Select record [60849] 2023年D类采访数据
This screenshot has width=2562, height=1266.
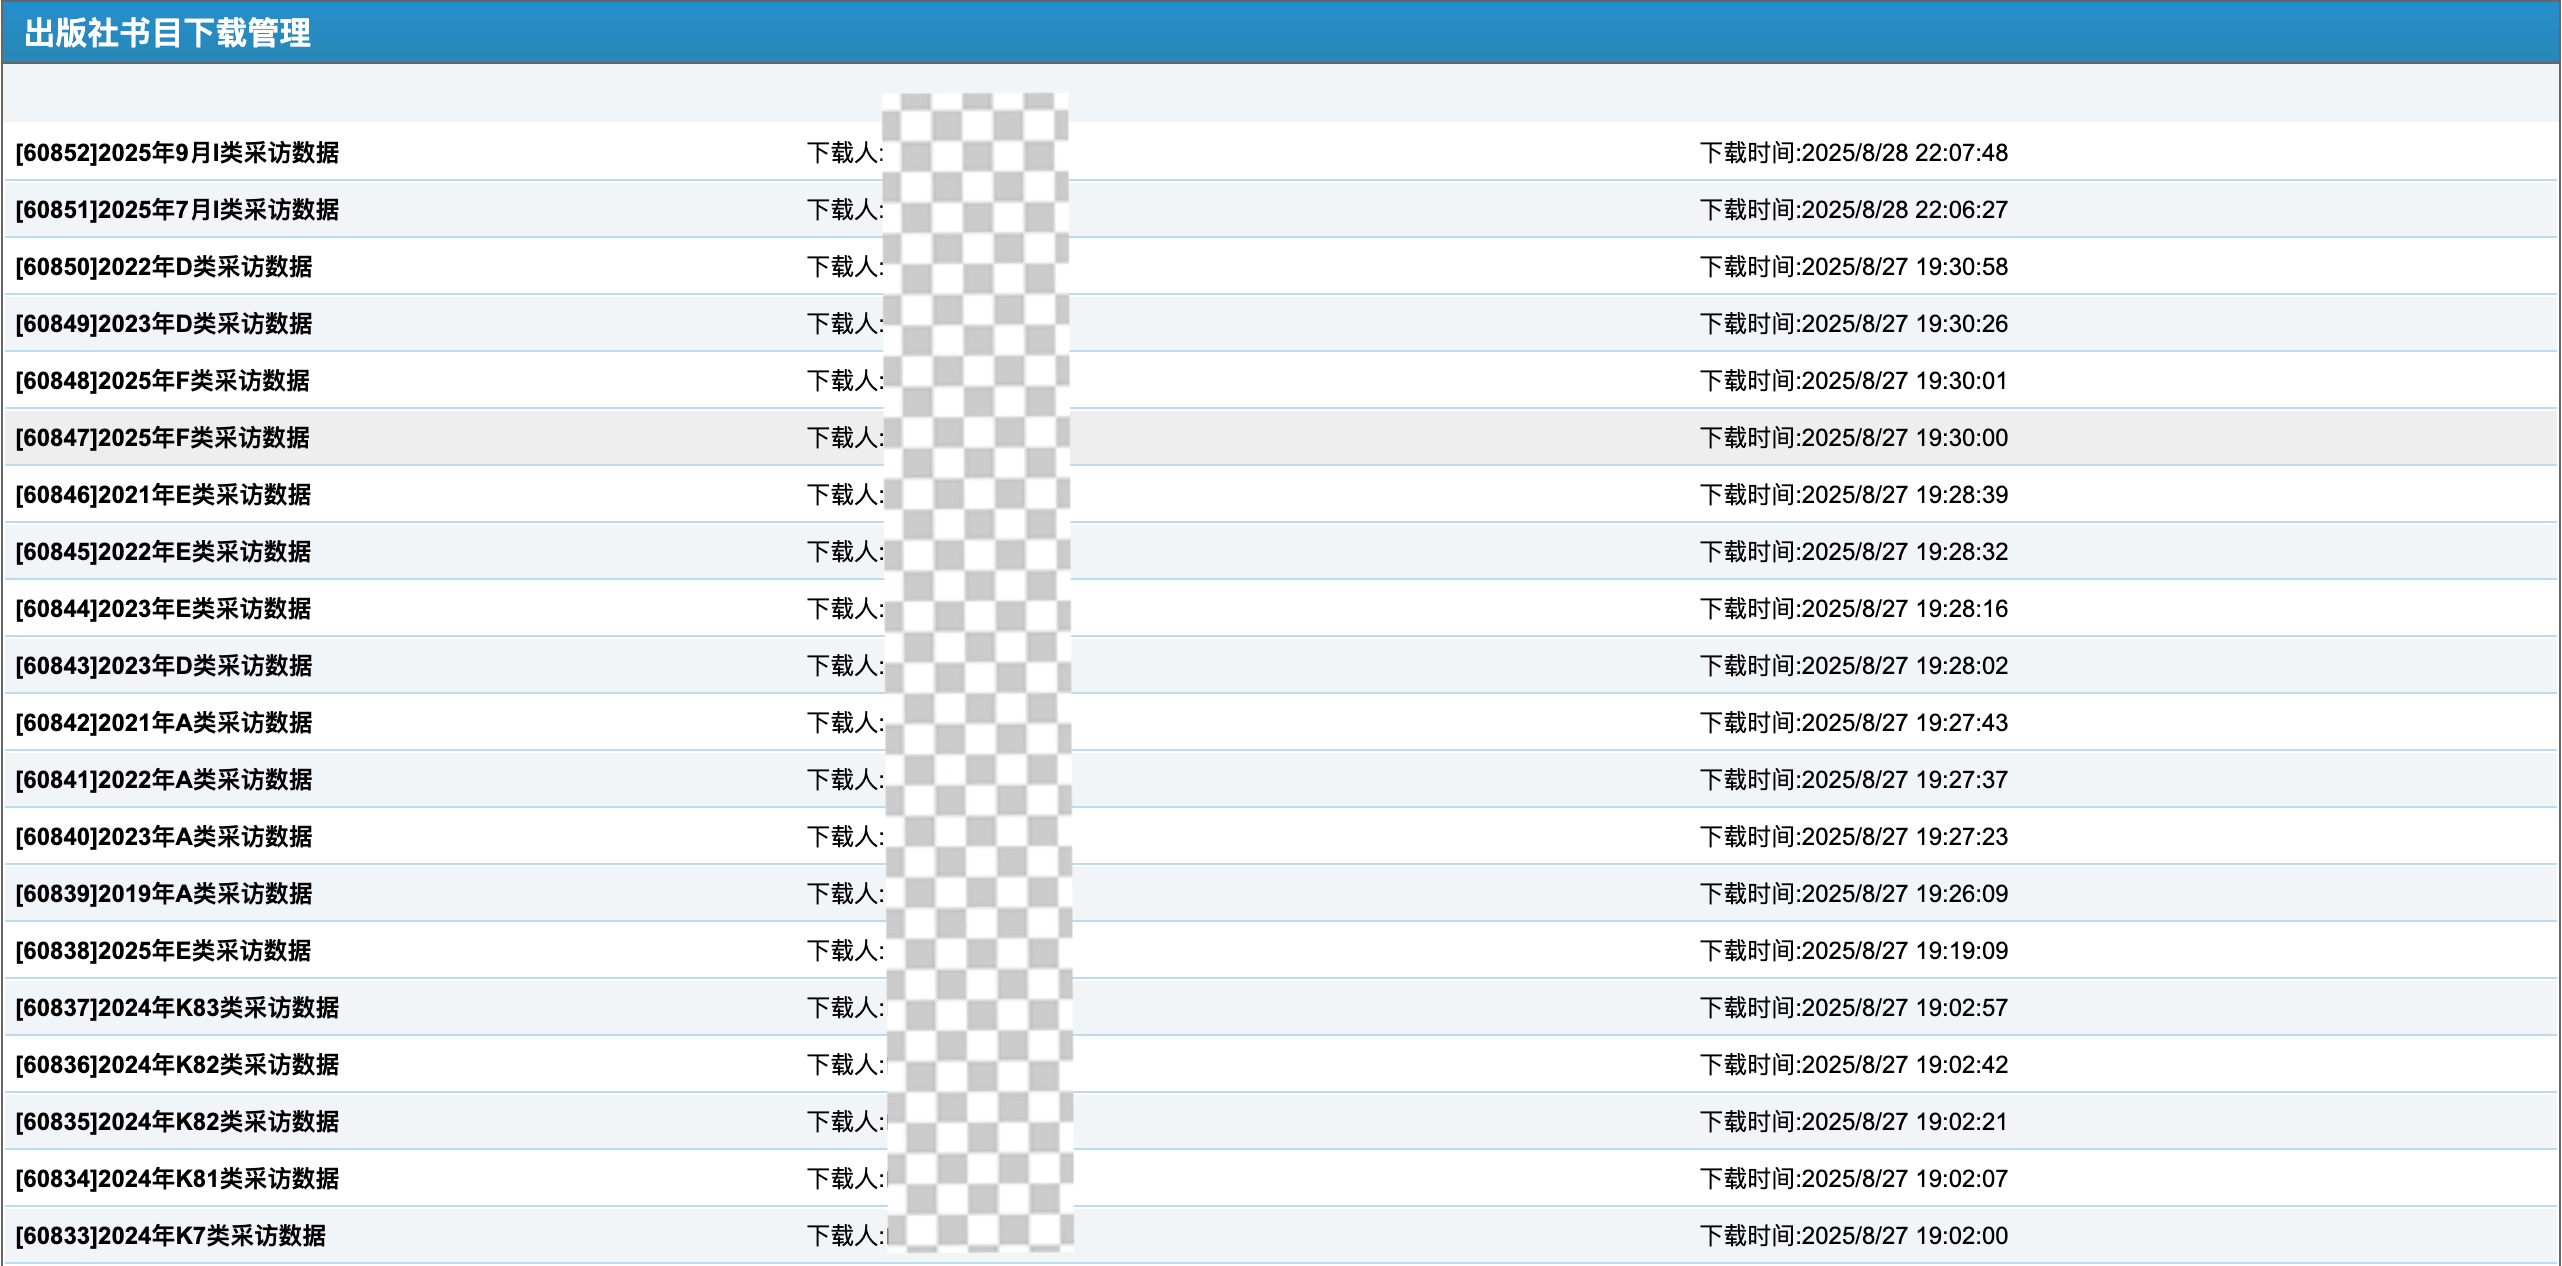164,324
